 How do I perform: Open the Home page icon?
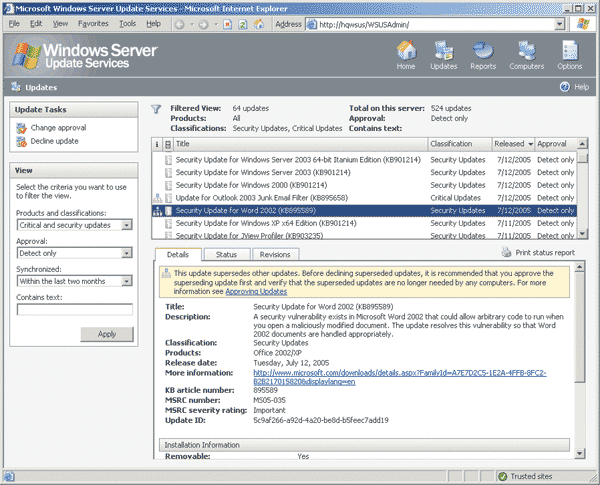click(x=406, y=51)
